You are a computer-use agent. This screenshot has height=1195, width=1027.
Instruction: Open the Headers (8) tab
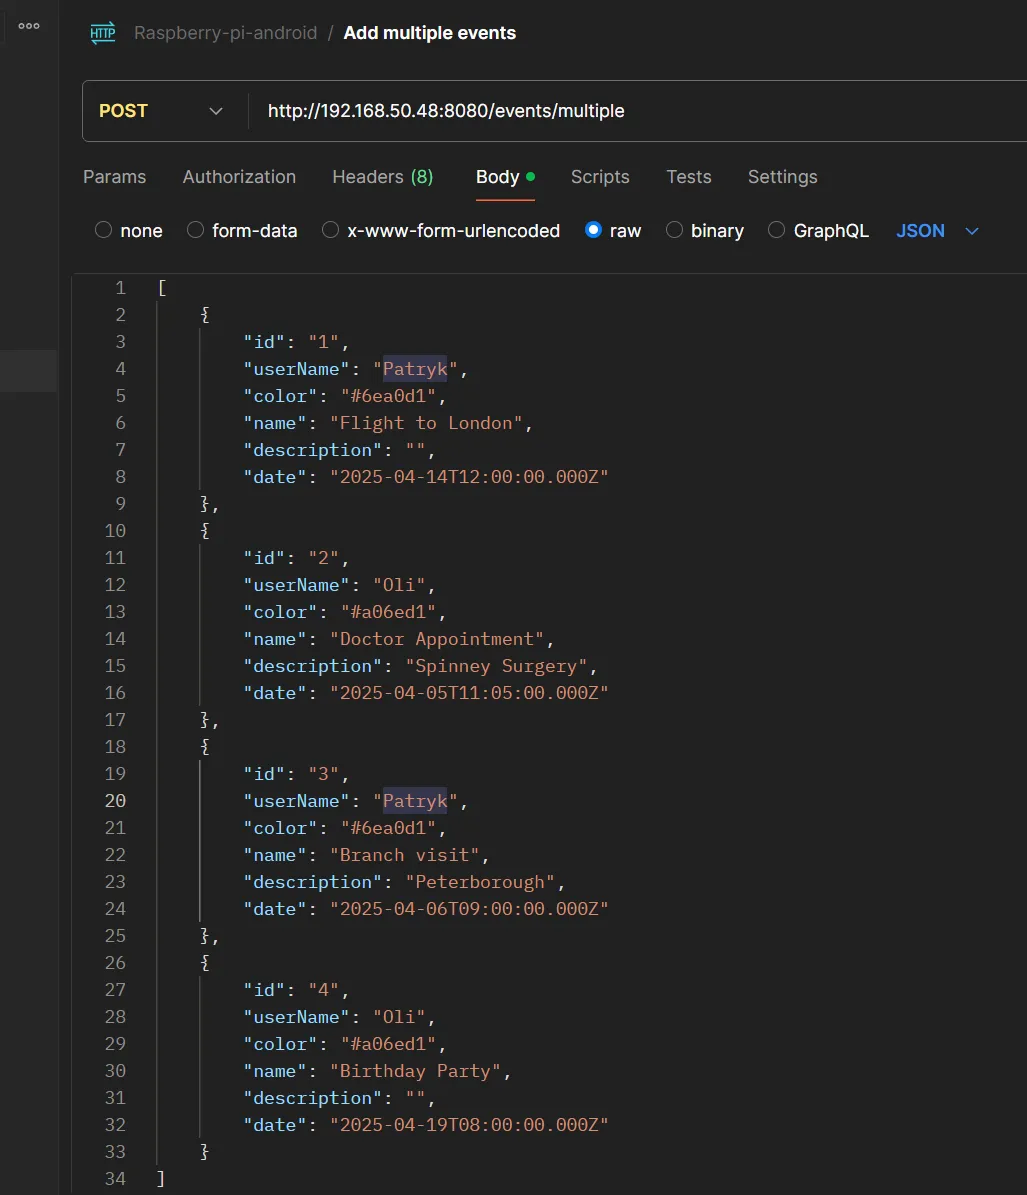[382, 177]
